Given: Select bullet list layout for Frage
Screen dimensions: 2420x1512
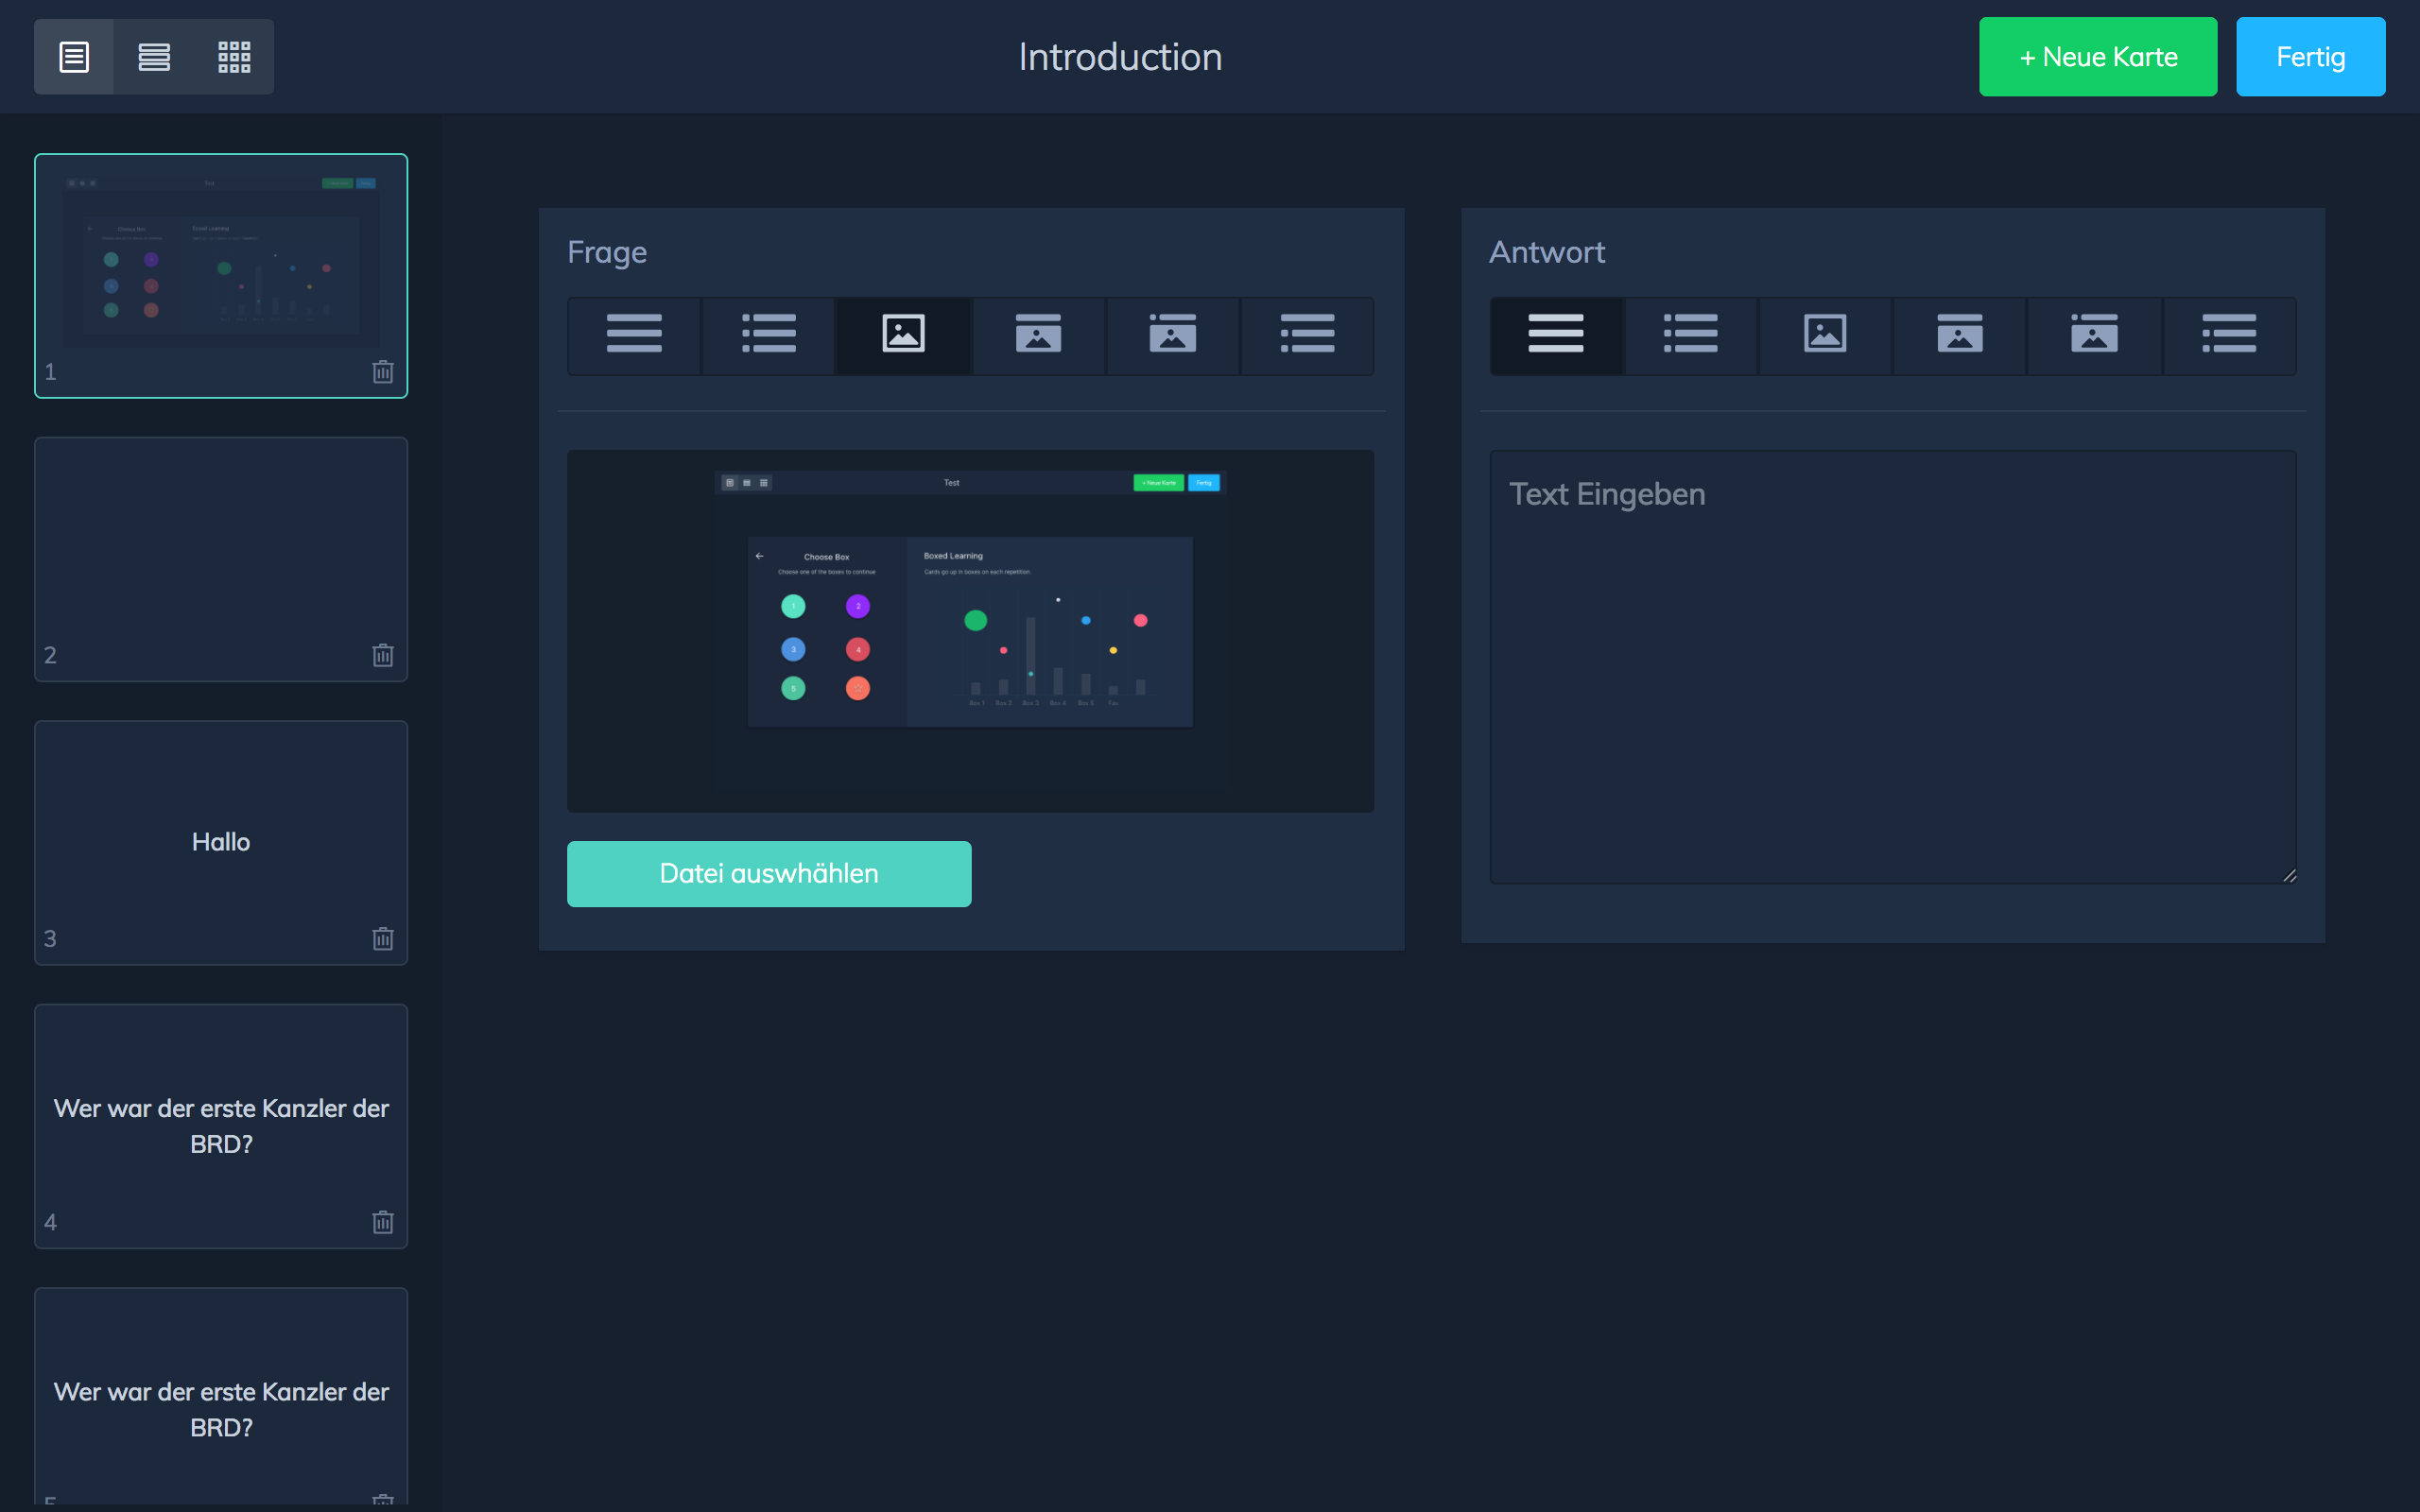Looking at the screenshot, I should (x=768, y=334).
